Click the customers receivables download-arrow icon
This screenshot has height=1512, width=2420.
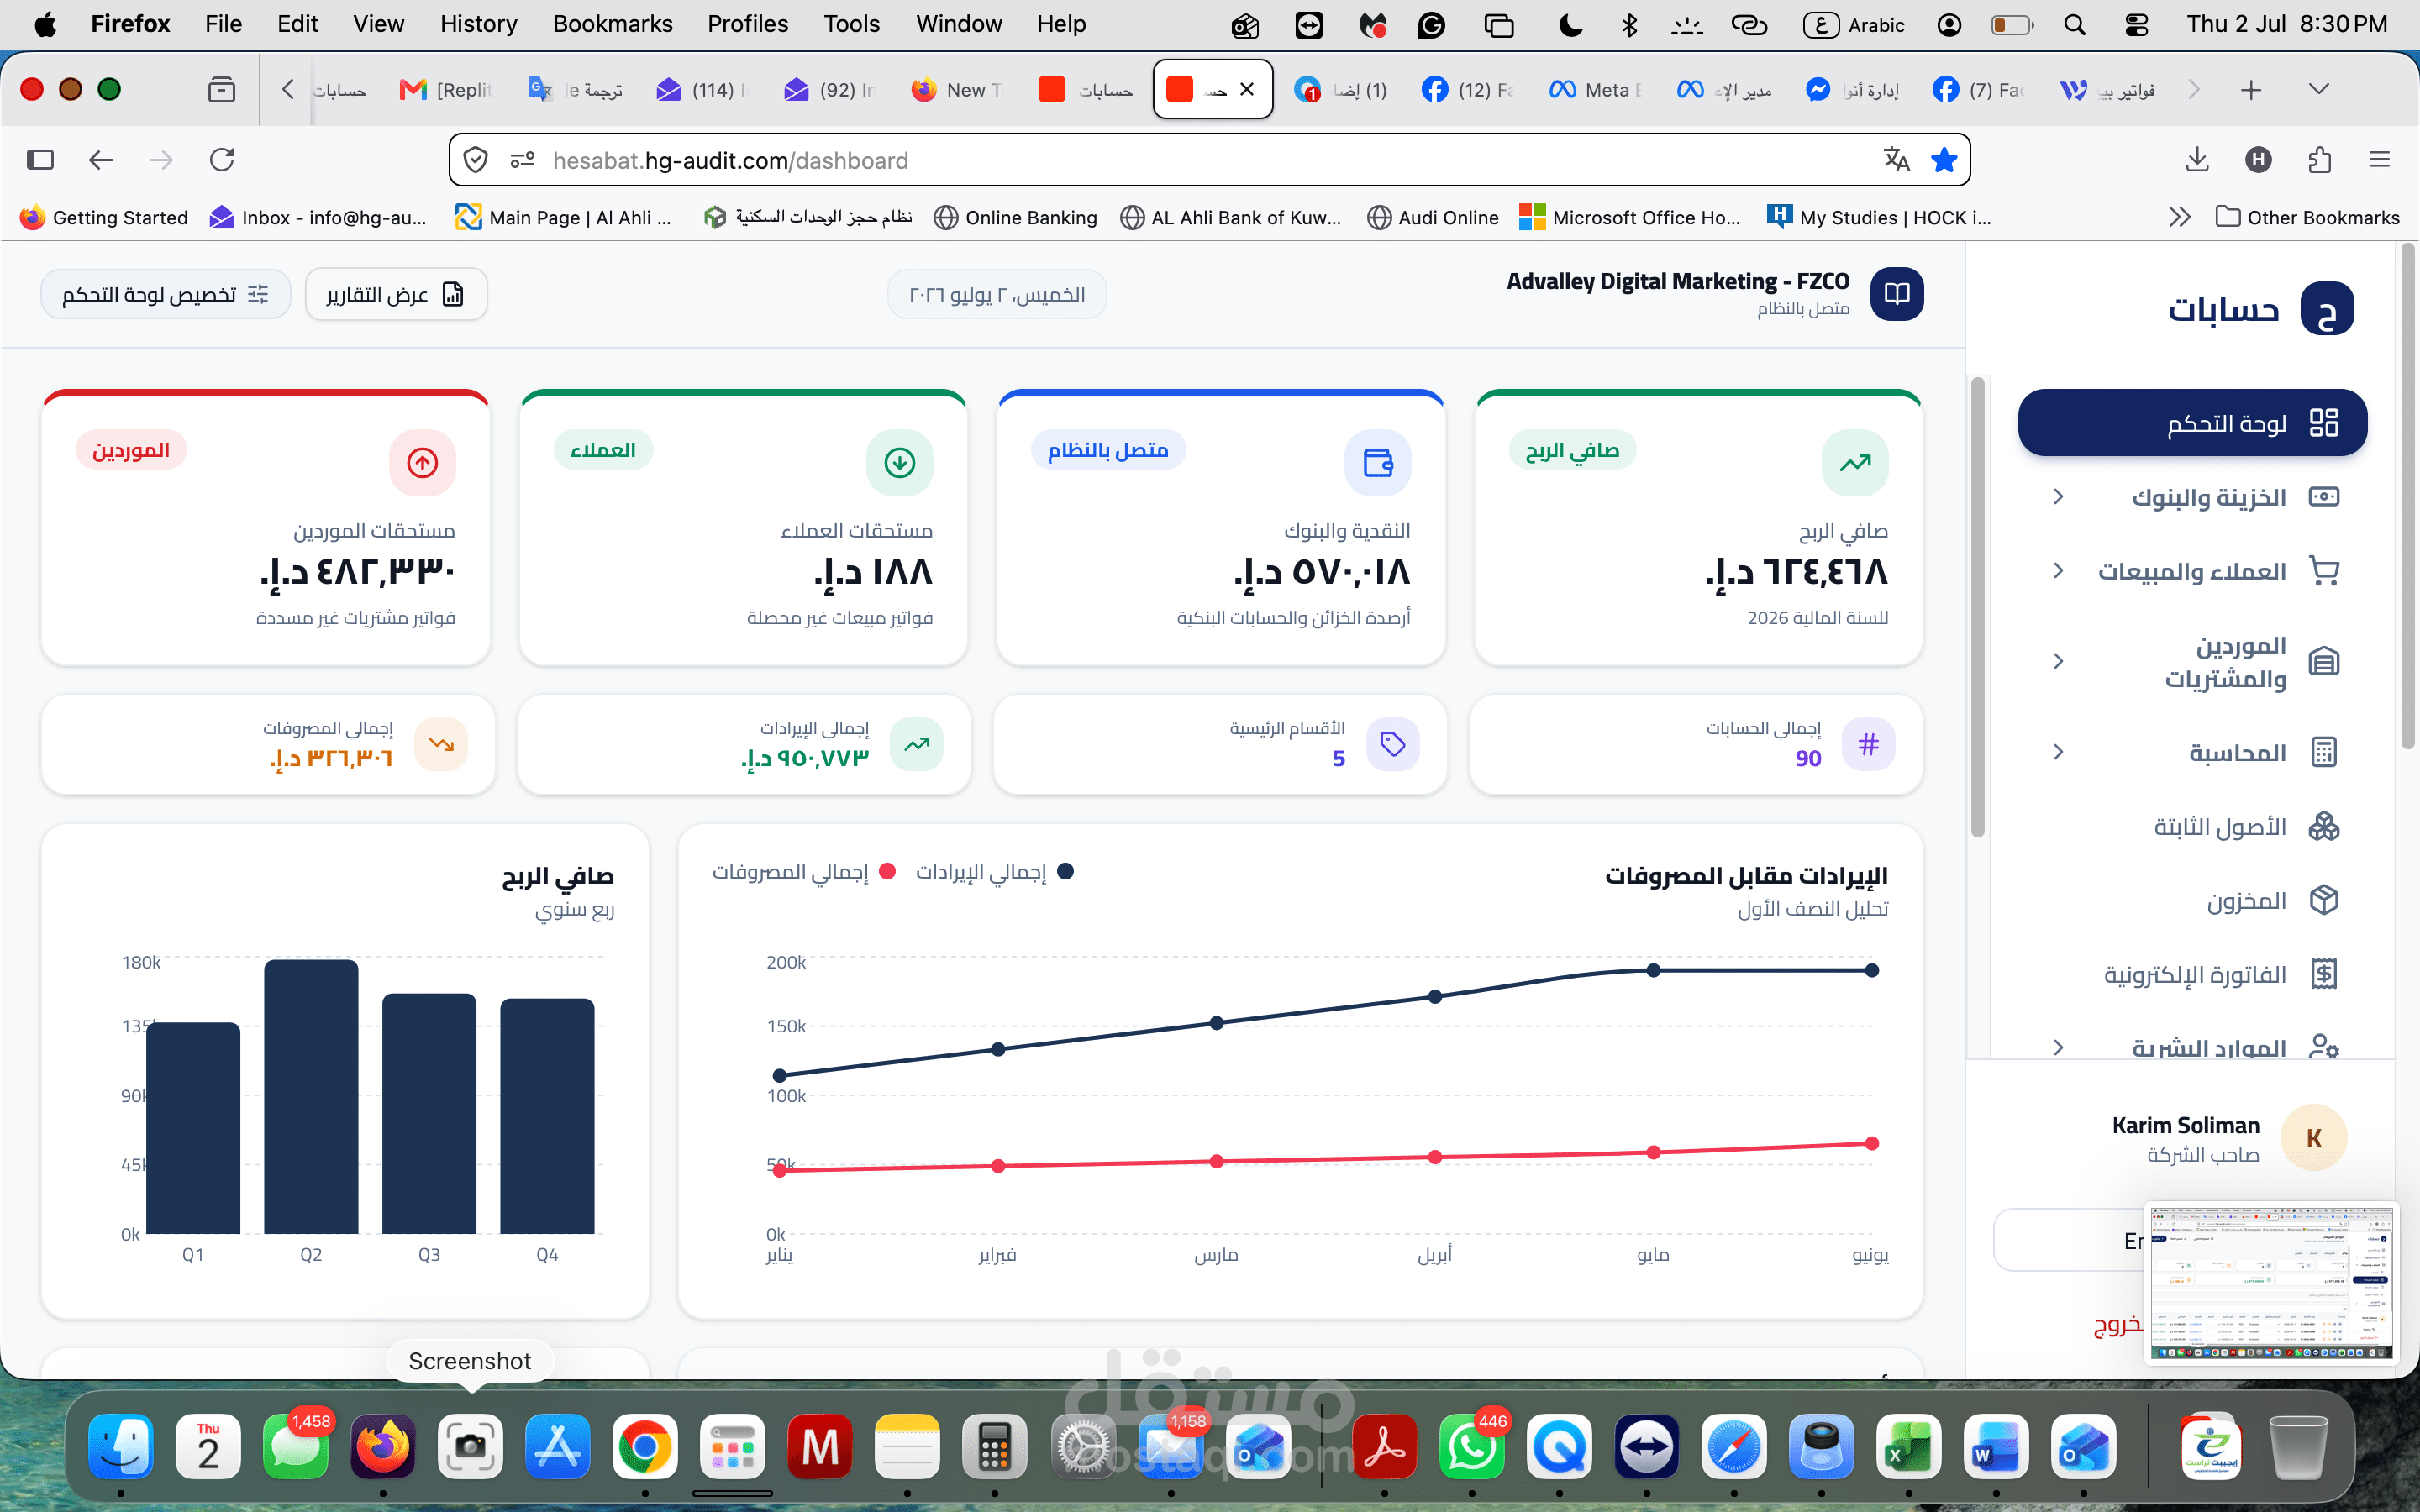click(899, 463)
